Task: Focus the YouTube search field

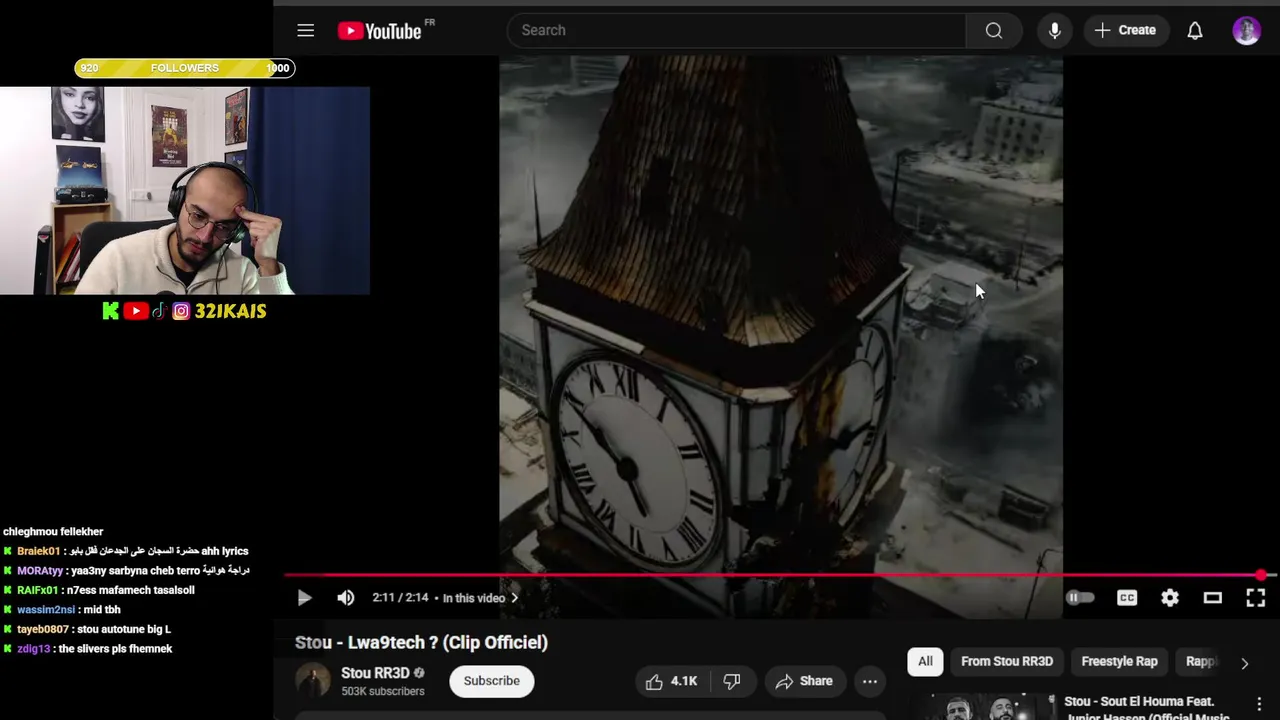Action: tap(737, 30)
